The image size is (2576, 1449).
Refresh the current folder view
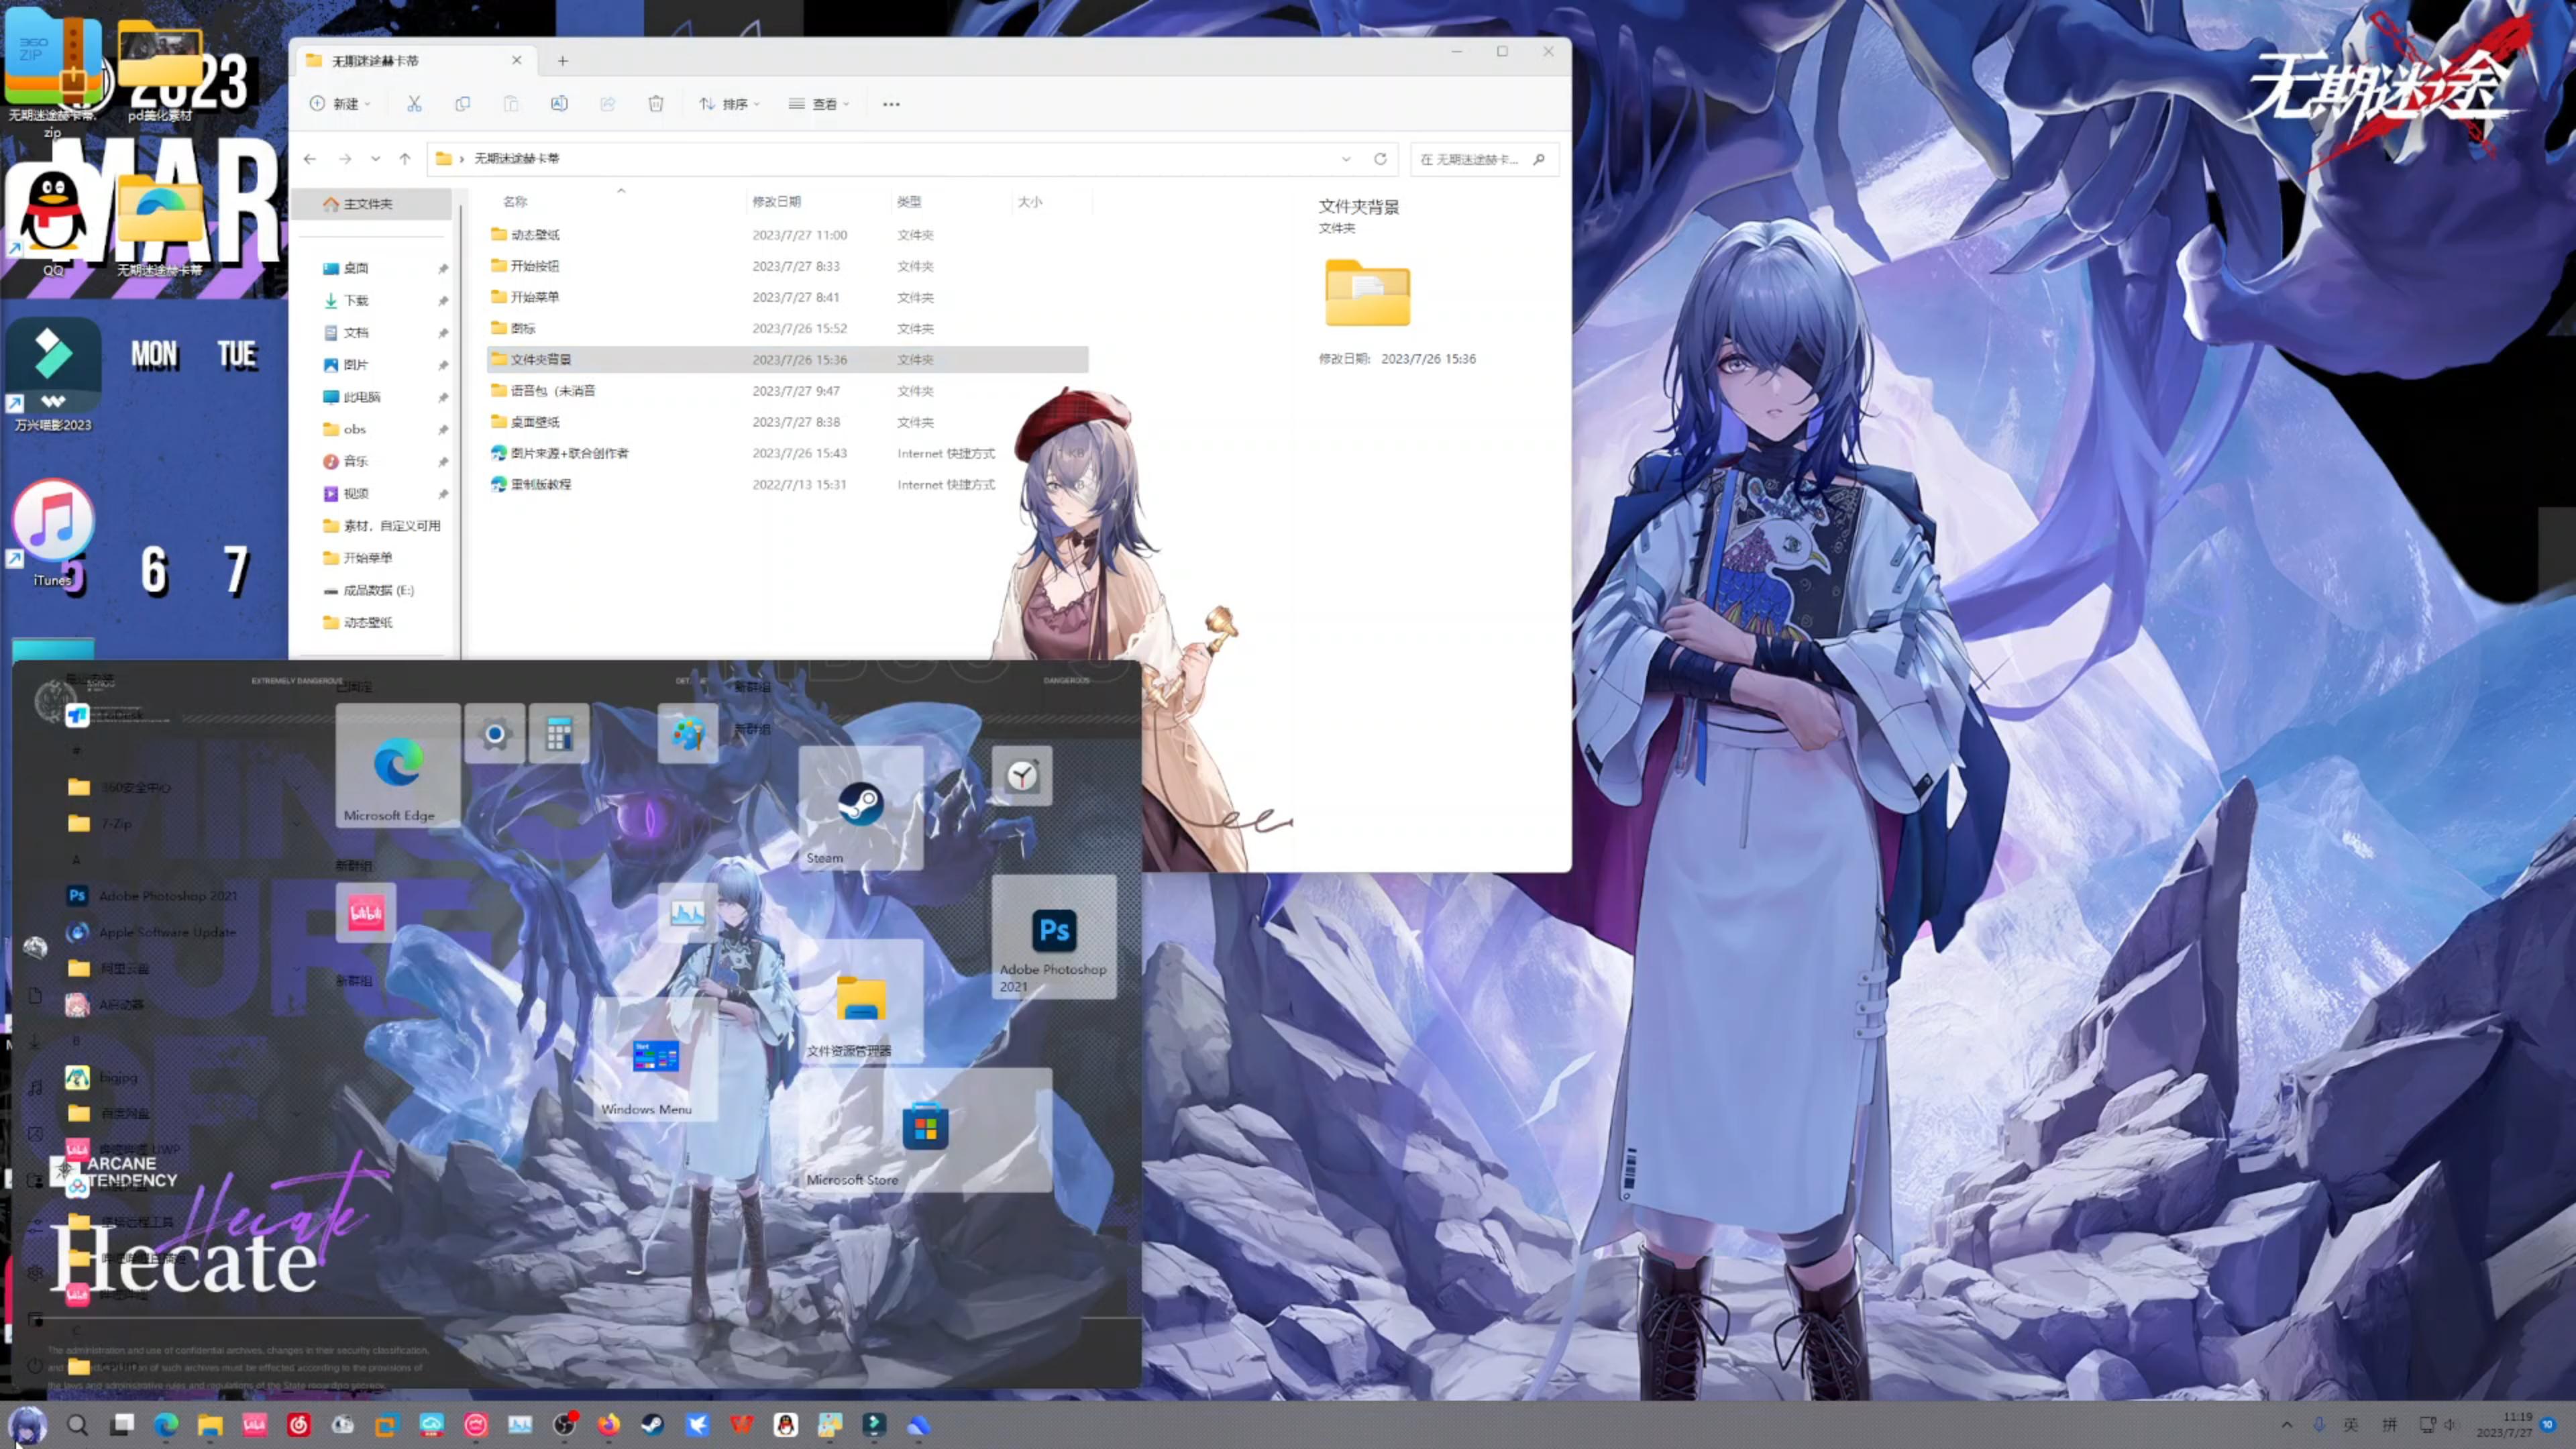tap(1380, 159)
